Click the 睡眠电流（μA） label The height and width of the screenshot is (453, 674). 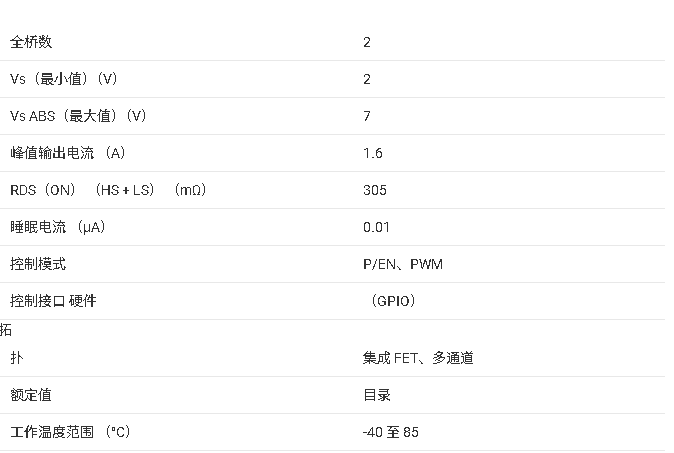(x=58, y=227)
